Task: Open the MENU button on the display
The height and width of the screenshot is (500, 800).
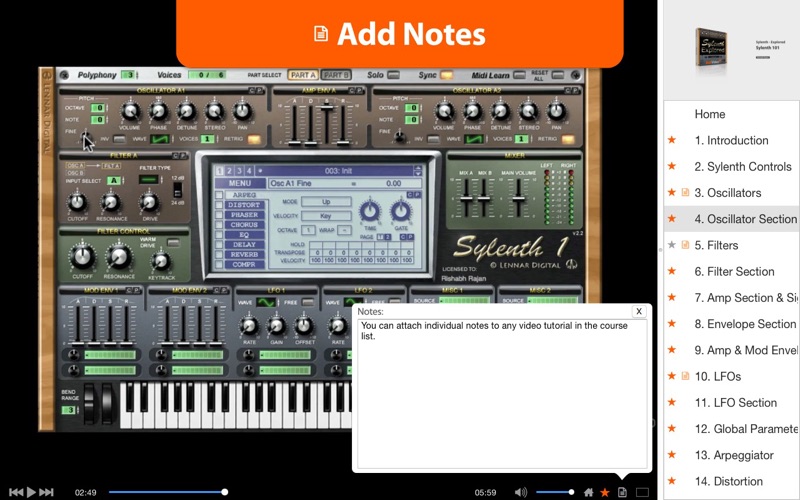Action: pos(240,183)
